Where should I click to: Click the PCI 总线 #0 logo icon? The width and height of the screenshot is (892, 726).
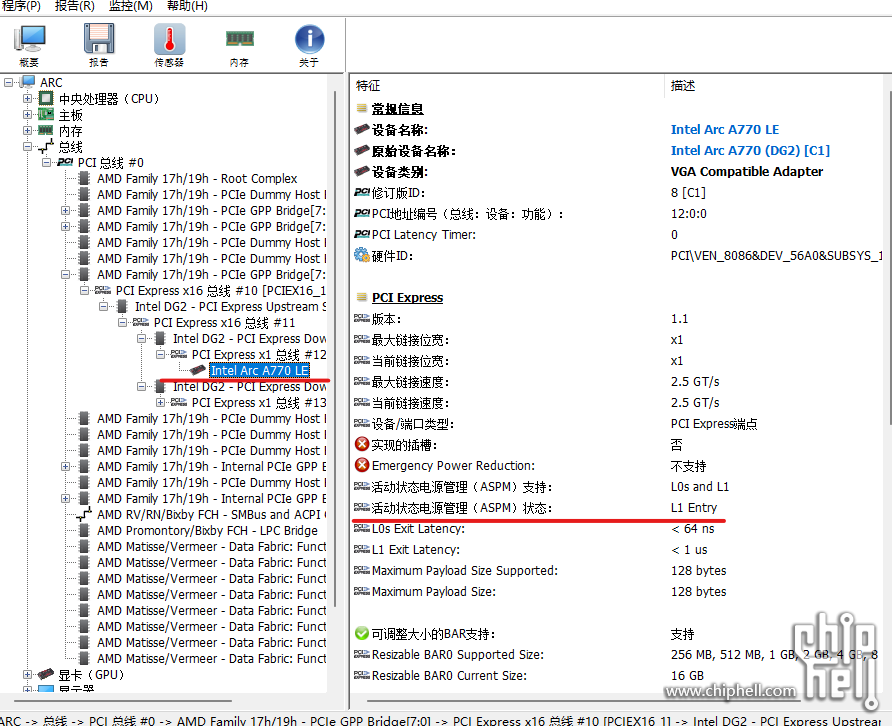(x=65, y=162)
